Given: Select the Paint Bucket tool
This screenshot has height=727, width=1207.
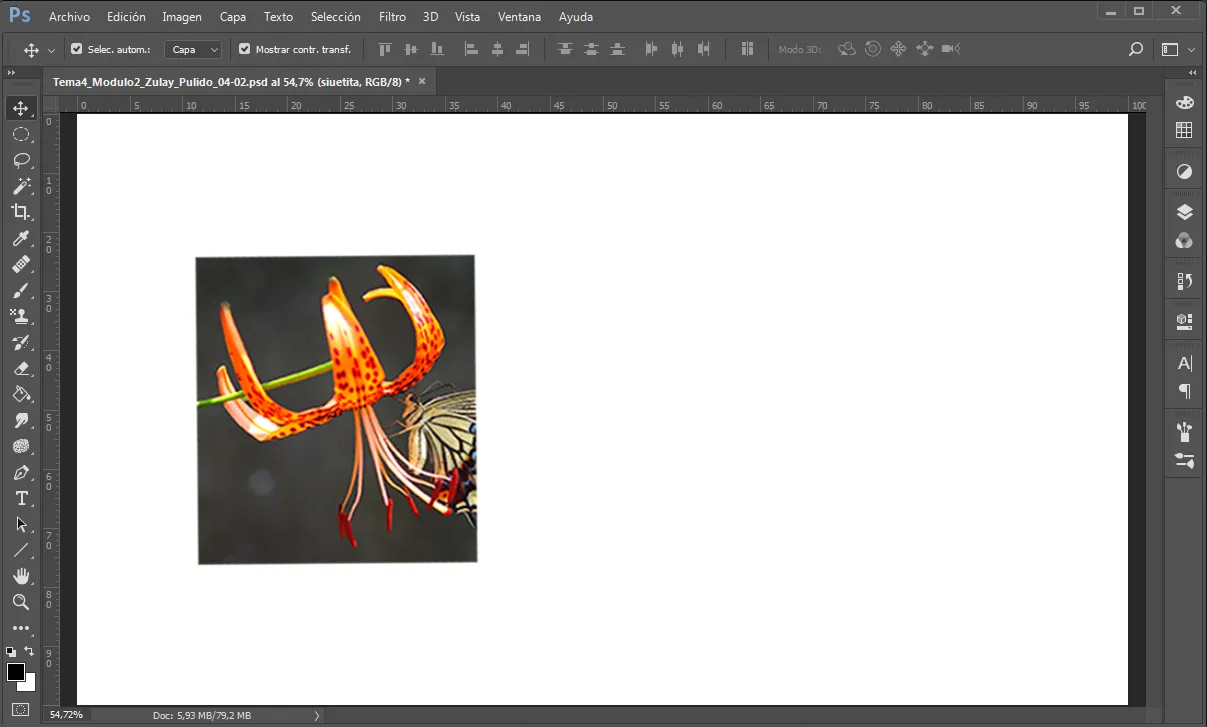Looking at the screenshot, I should click(20, 394).
